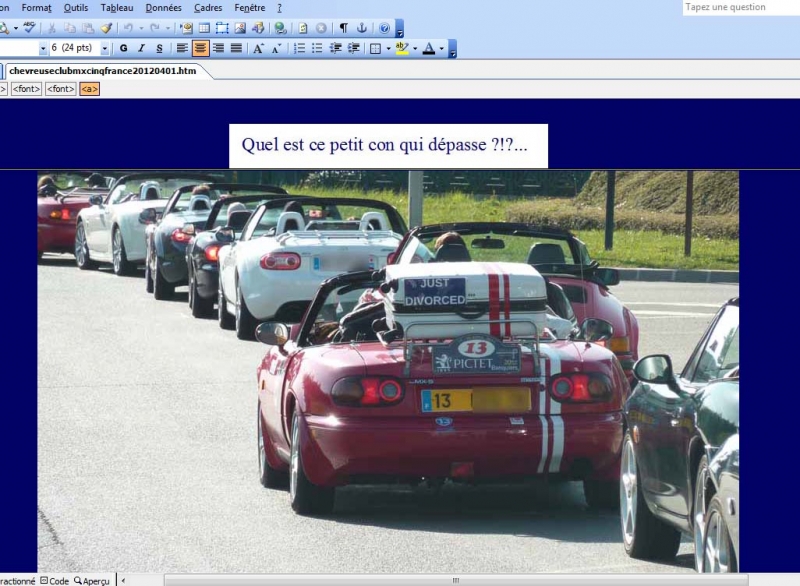The height and width of the screenshot is (586, 800).
Task: Expand the standard toolbar options
Action: pyautogui.click(x=400, y=29)
